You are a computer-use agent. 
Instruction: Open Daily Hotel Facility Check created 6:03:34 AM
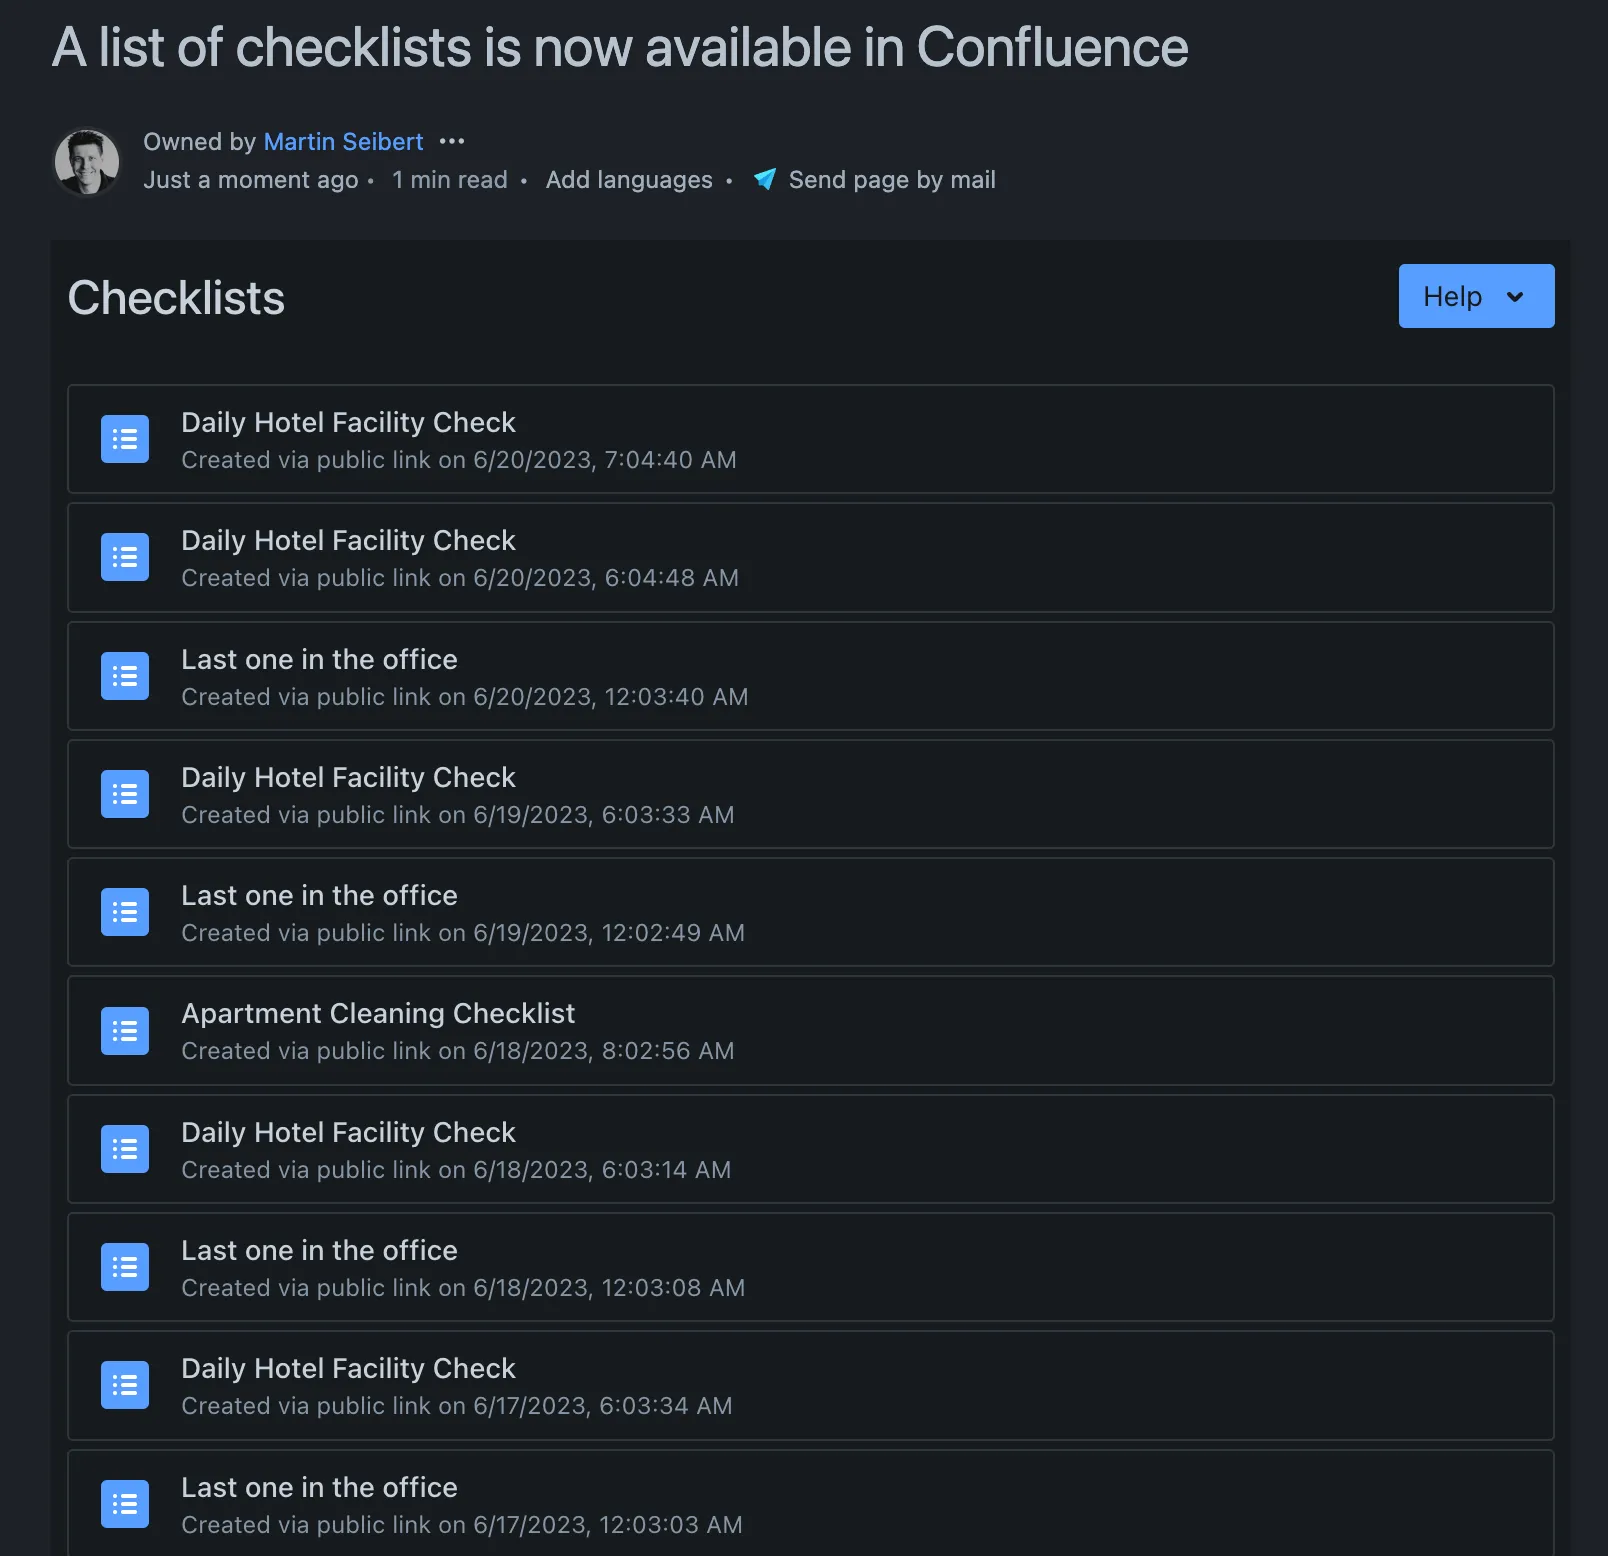point(348,1368)
